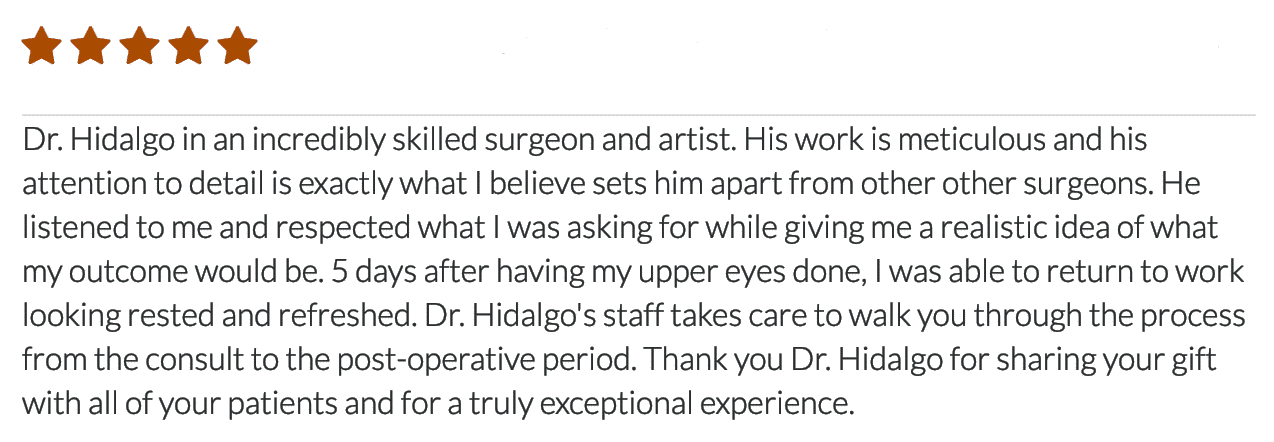The height and width of the screenshot is (442, 1274).
Task: Click the fifth and last rating star
Action: 238,46
